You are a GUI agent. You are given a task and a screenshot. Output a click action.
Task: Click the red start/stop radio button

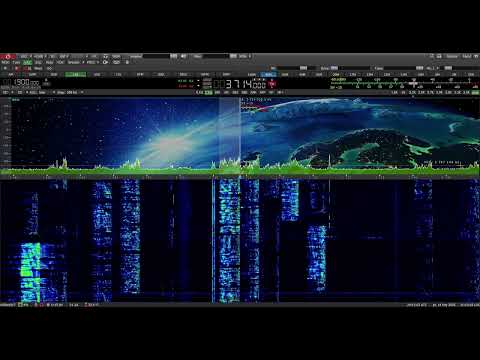coord(8,57)
